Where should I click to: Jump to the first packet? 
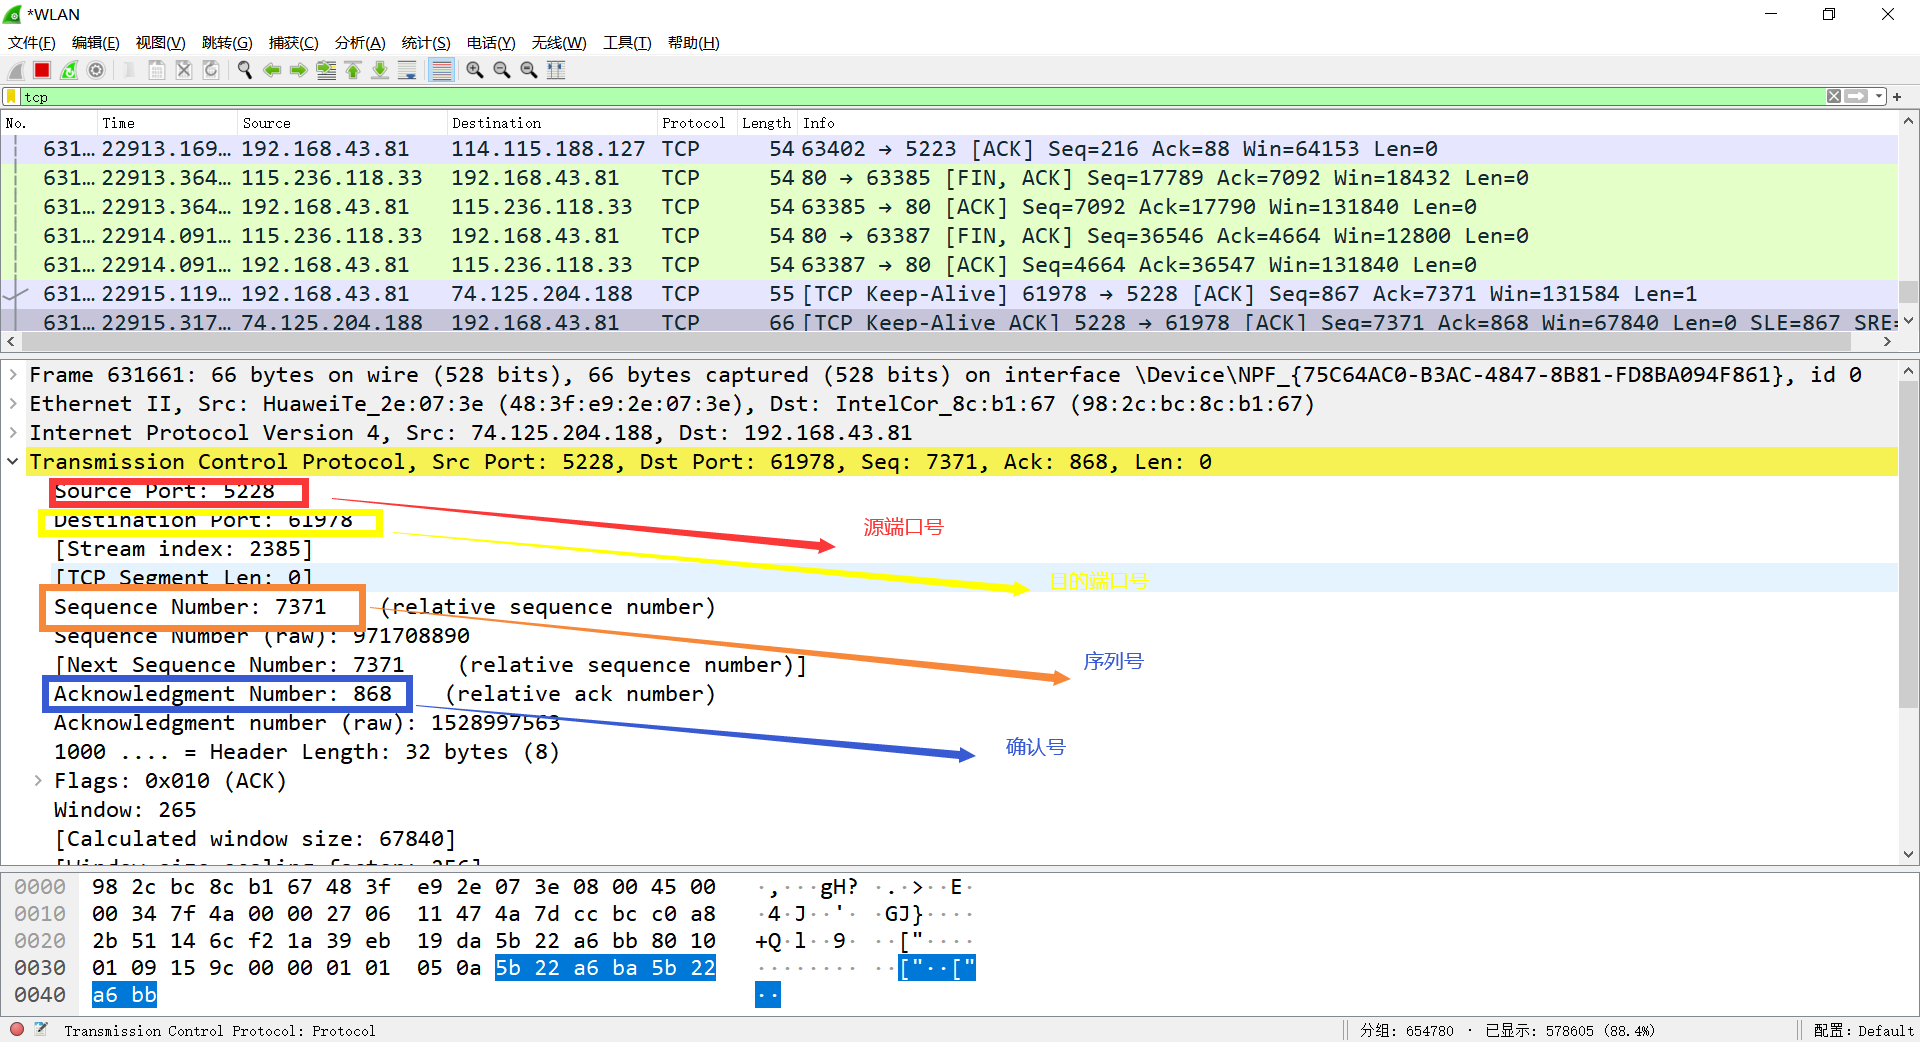coord(353,70)
